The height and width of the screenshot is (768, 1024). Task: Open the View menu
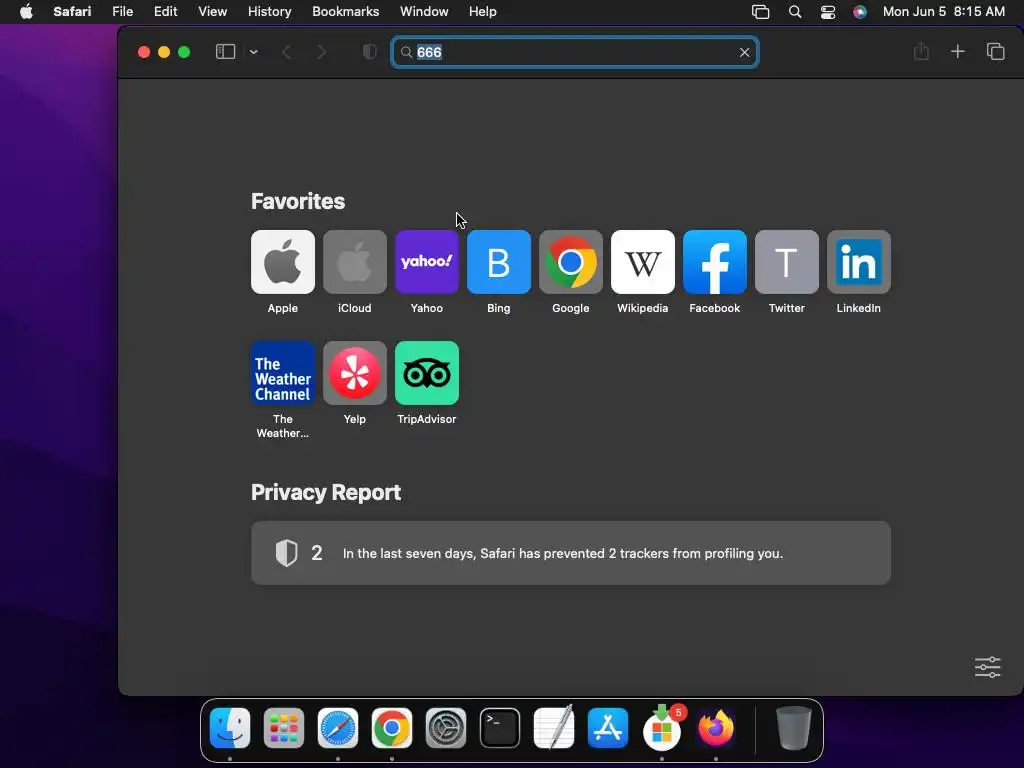point(212,11)
